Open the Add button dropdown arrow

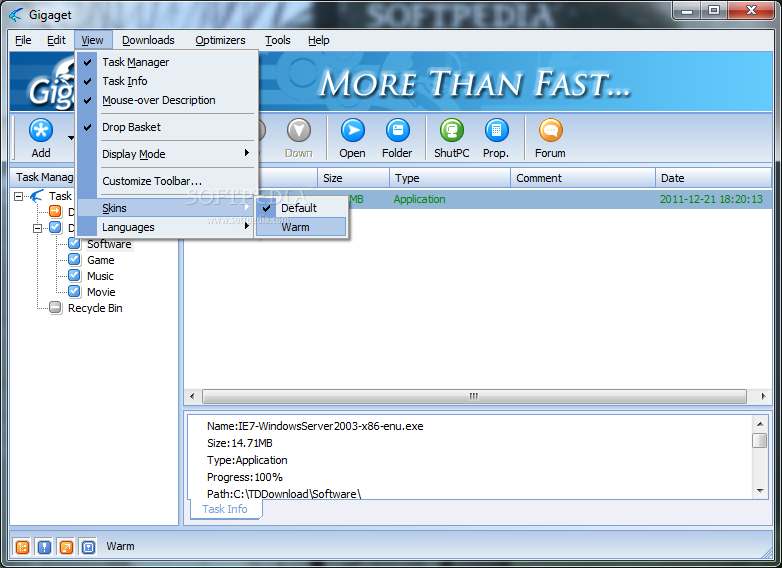coord(70,138)
